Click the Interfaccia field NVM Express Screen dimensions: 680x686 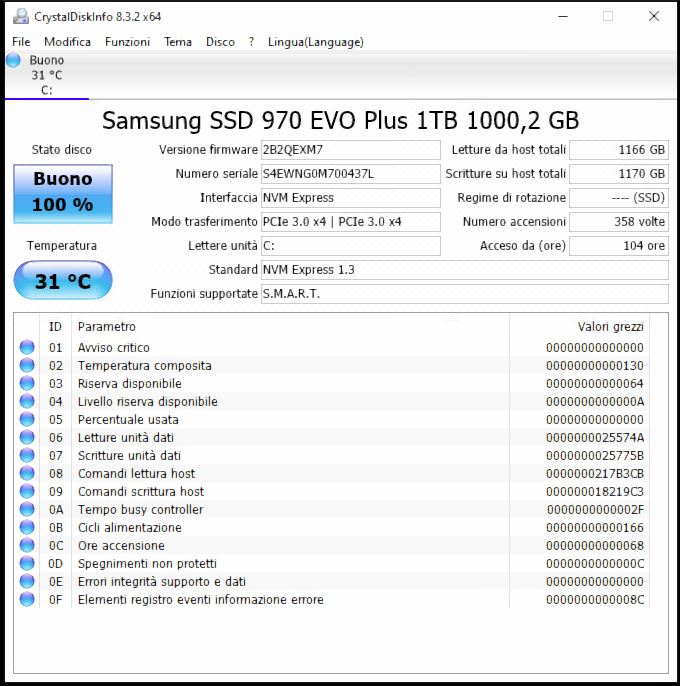point(351,198)
